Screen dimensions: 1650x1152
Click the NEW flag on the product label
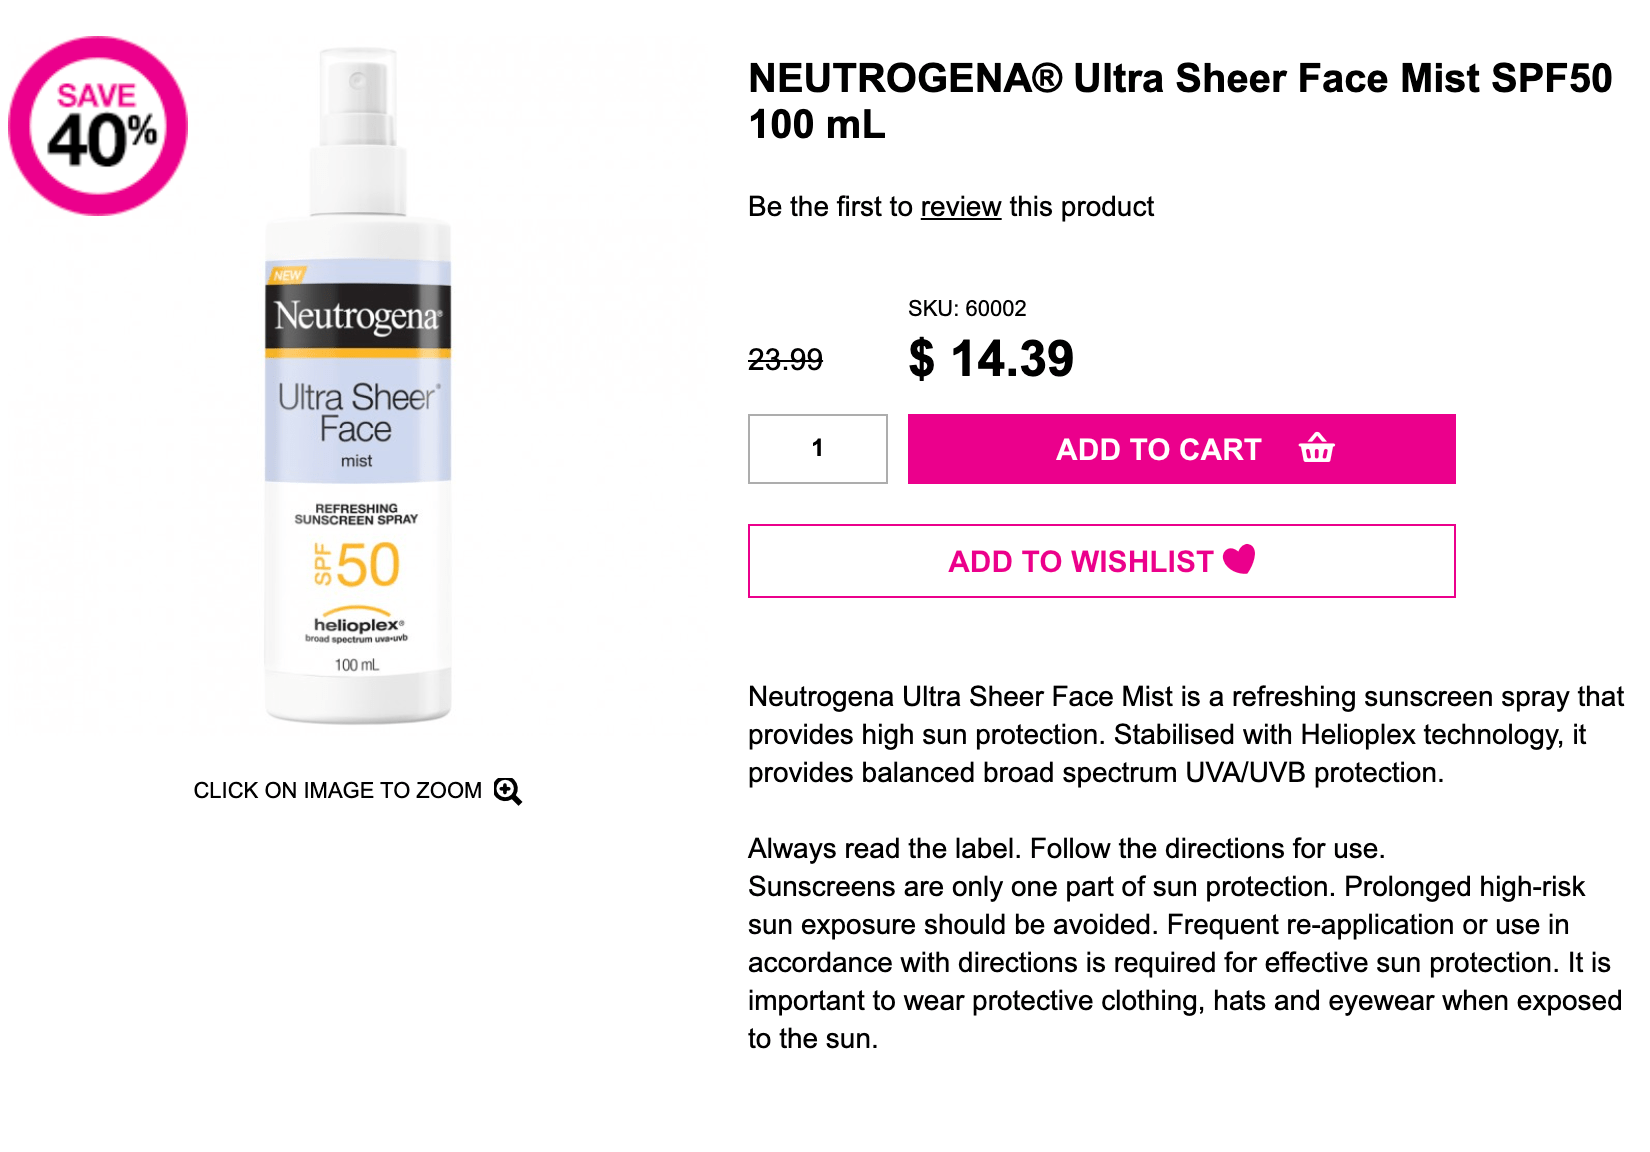tap(285, 274)
